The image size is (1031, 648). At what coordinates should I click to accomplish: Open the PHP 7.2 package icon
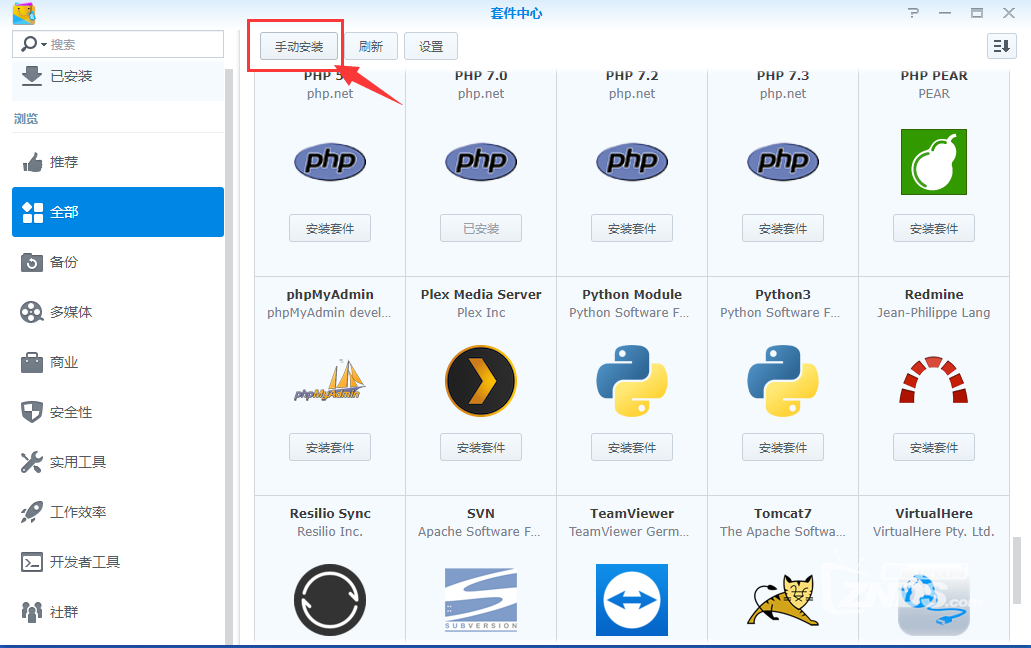point(632,162)
